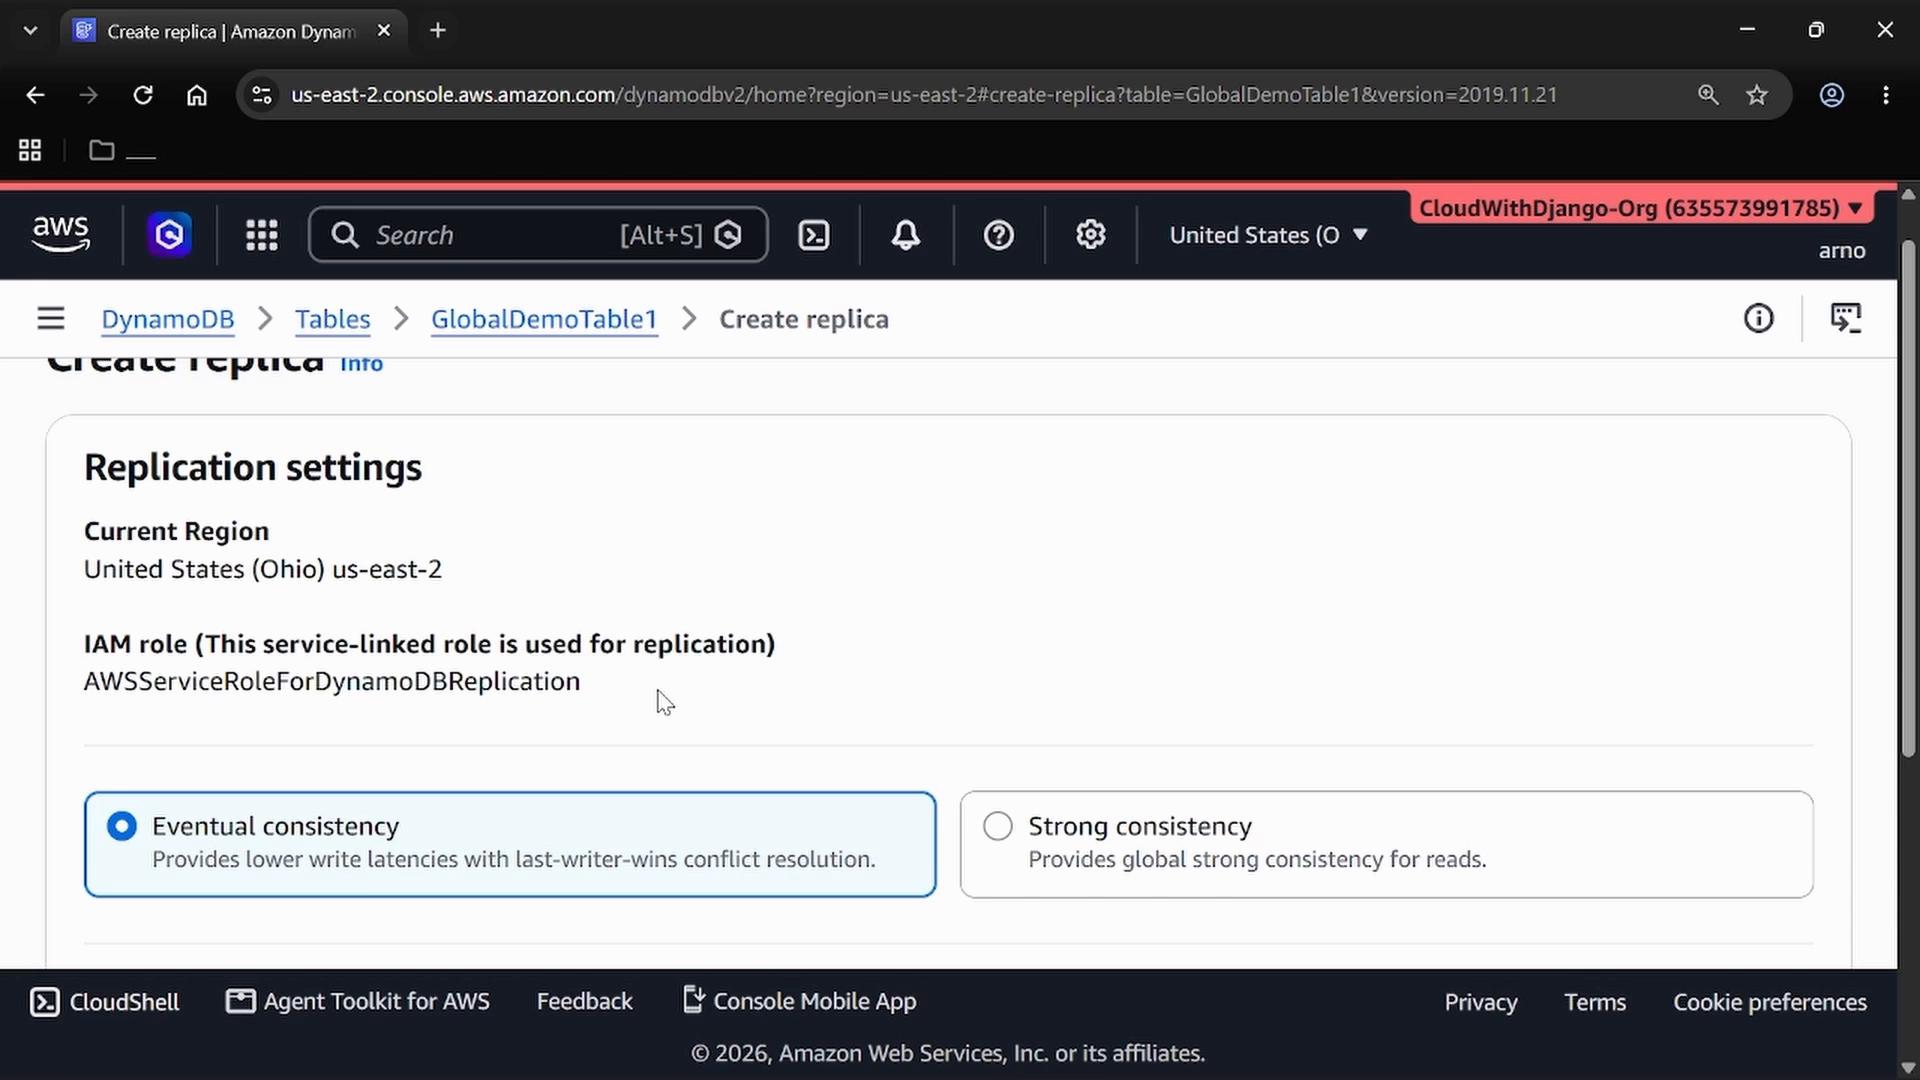Go to the browser home page
The height and width of the screenshot is (1080, 1920).
pyautogui.click(x=197, y=95)
